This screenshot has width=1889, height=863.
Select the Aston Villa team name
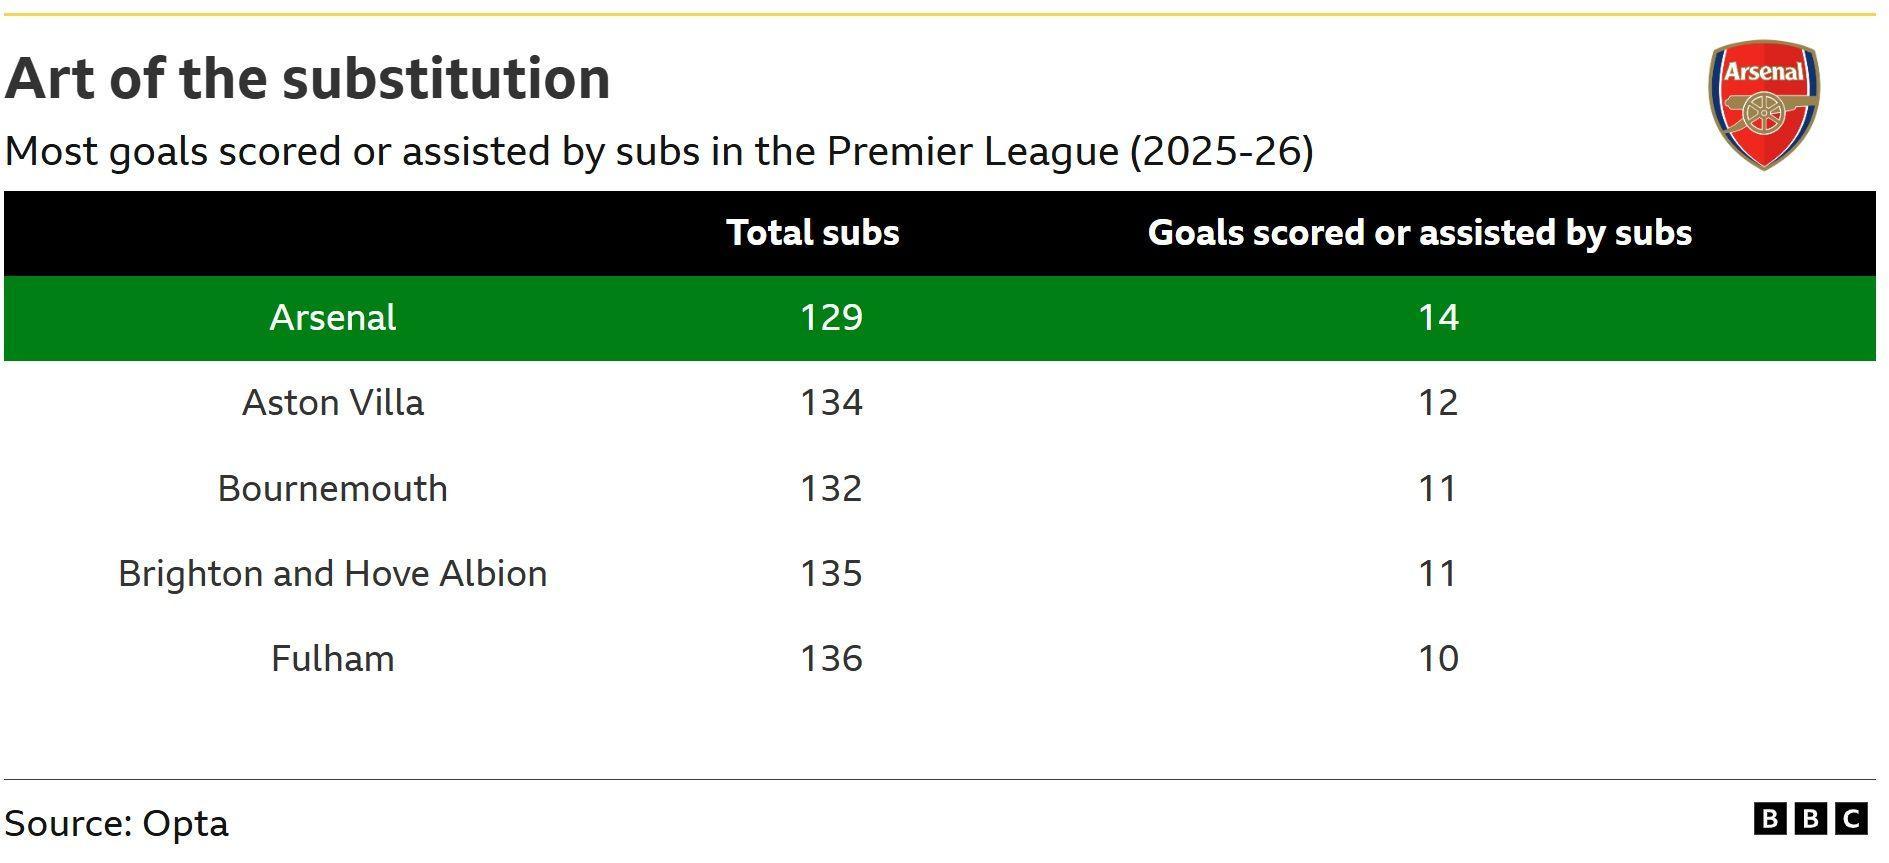tap(333, 403)
